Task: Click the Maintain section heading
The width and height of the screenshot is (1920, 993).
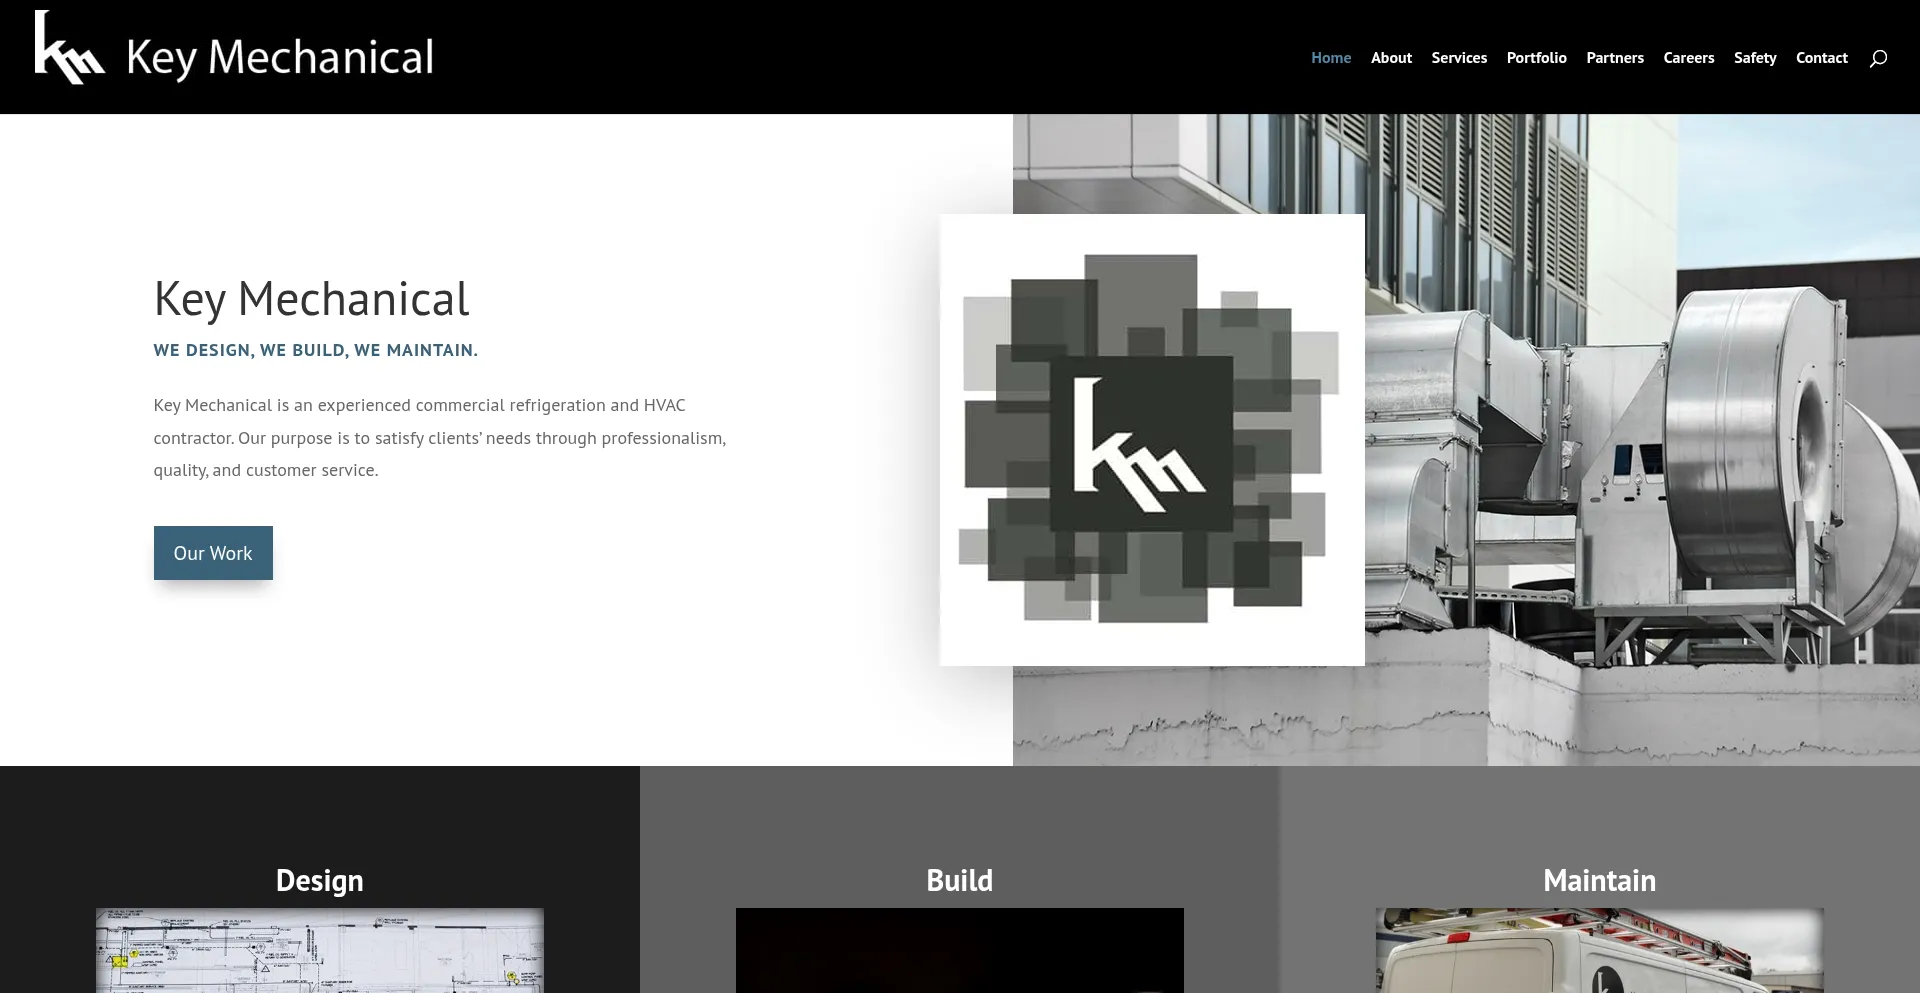Action: coord(1599,881)
